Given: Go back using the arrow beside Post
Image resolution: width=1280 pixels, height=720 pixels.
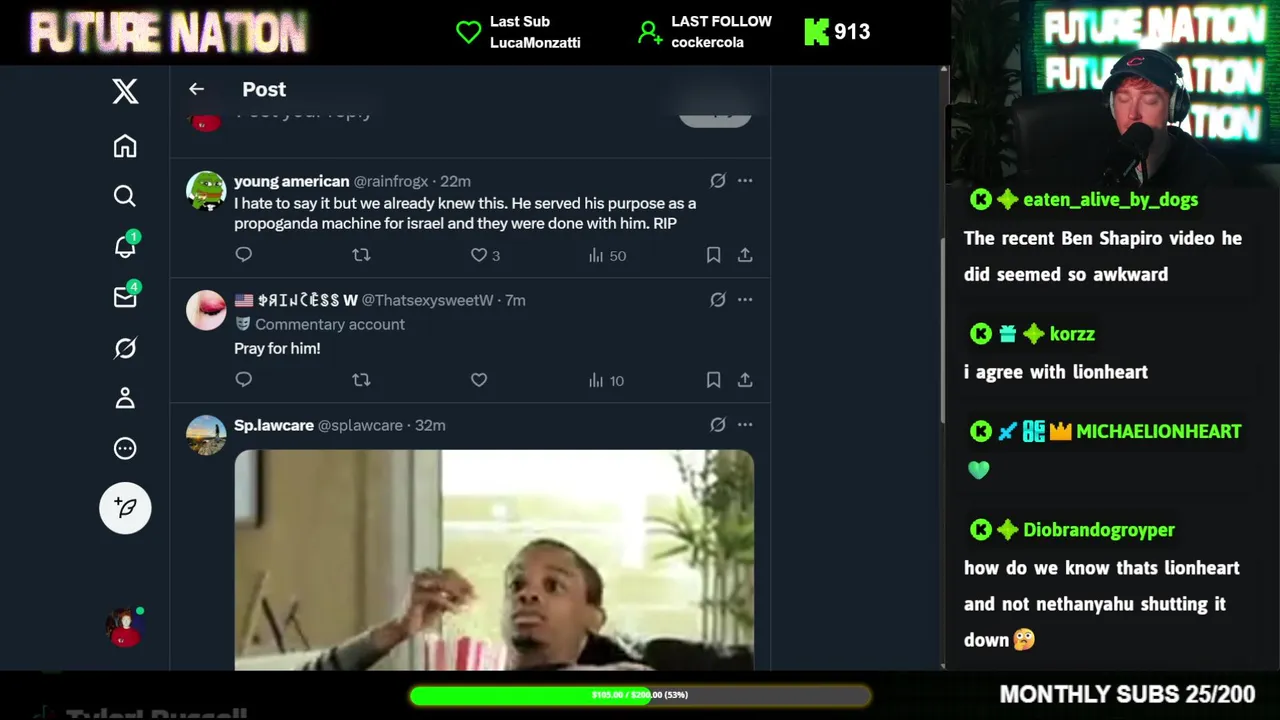Looking at the screenshot, I should point(196,89).
